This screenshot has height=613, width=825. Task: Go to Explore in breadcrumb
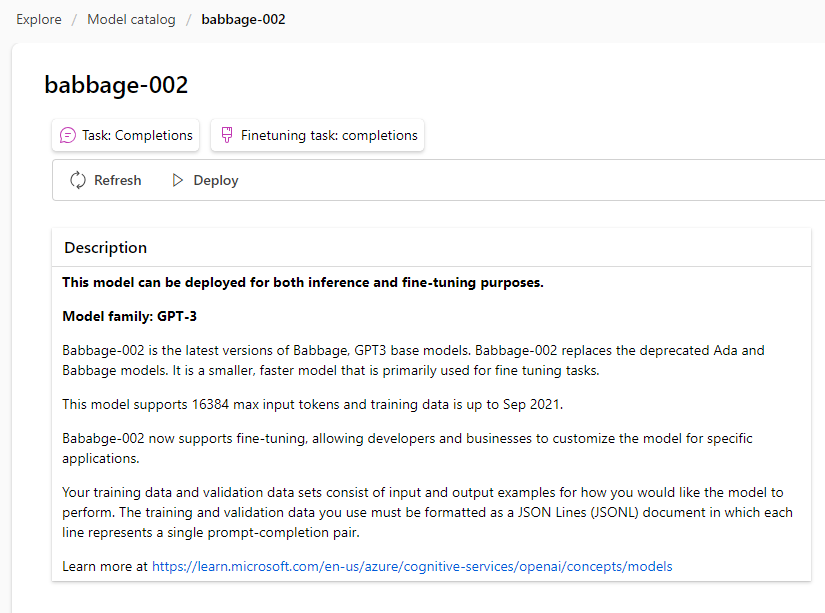(39, 19)
